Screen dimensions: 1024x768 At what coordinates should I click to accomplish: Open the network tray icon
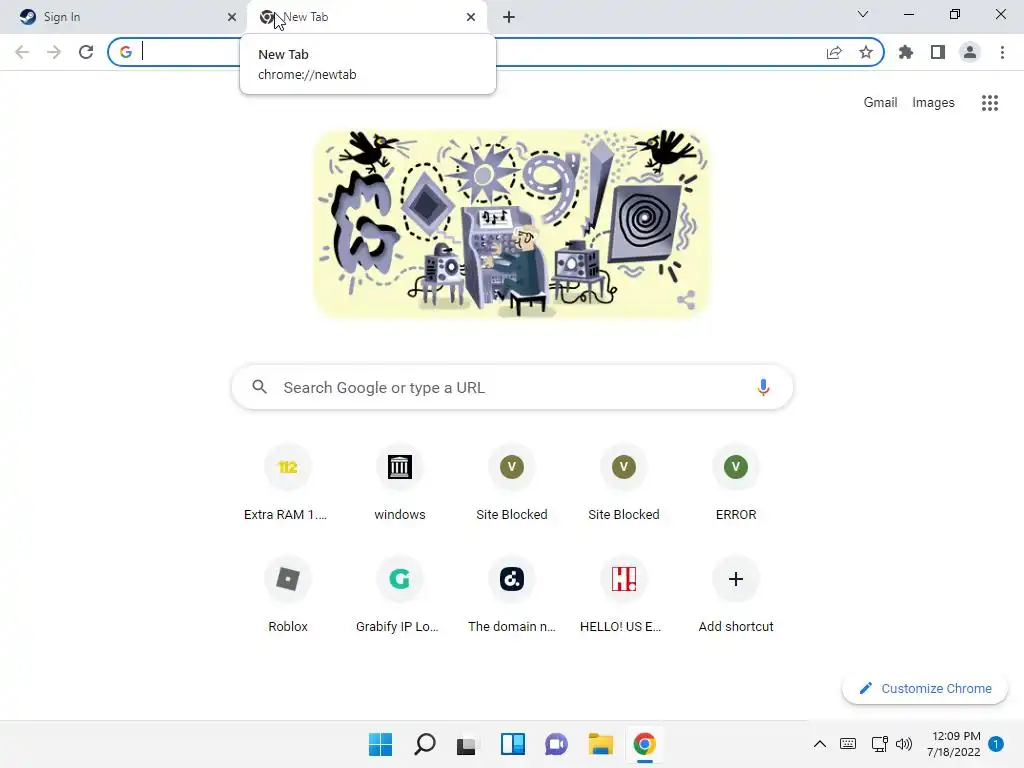coord(879,744)
